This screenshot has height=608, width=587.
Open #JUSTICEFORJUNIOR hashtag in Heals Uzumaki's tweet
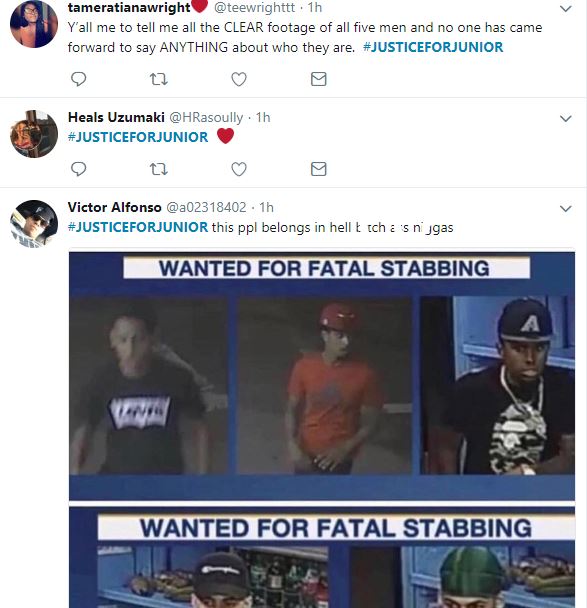[138, 137]
